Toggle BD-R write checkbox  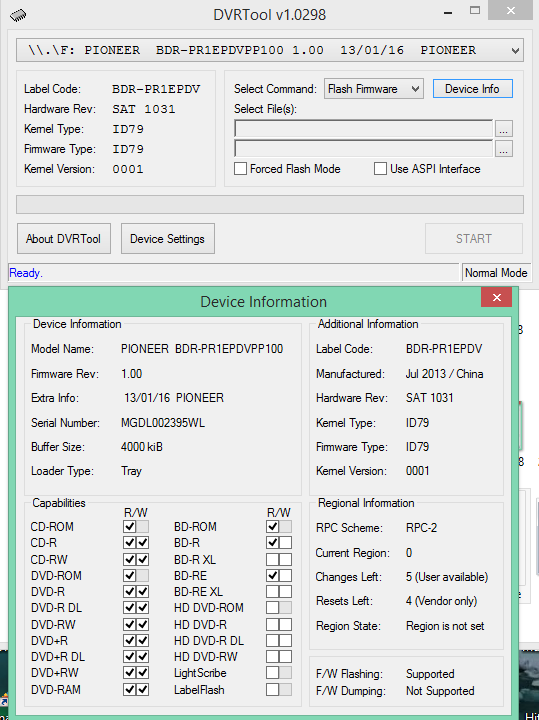click(x=286, y=543)
